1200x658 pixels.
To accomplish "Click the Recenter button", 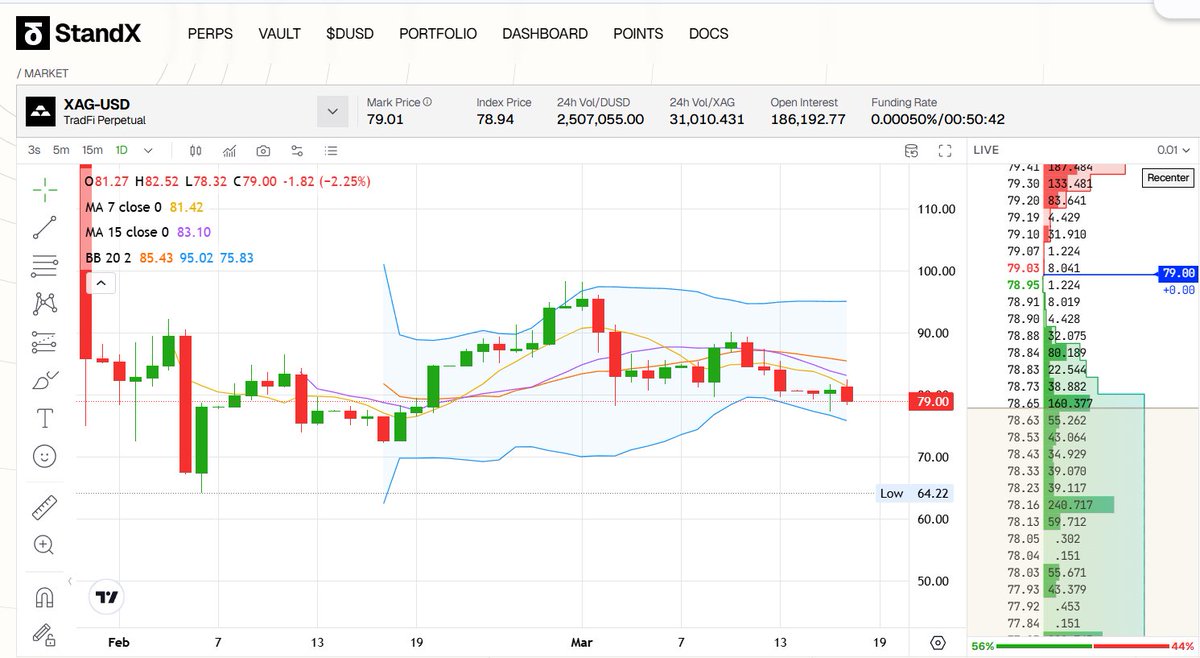I will click(1167, 178).
